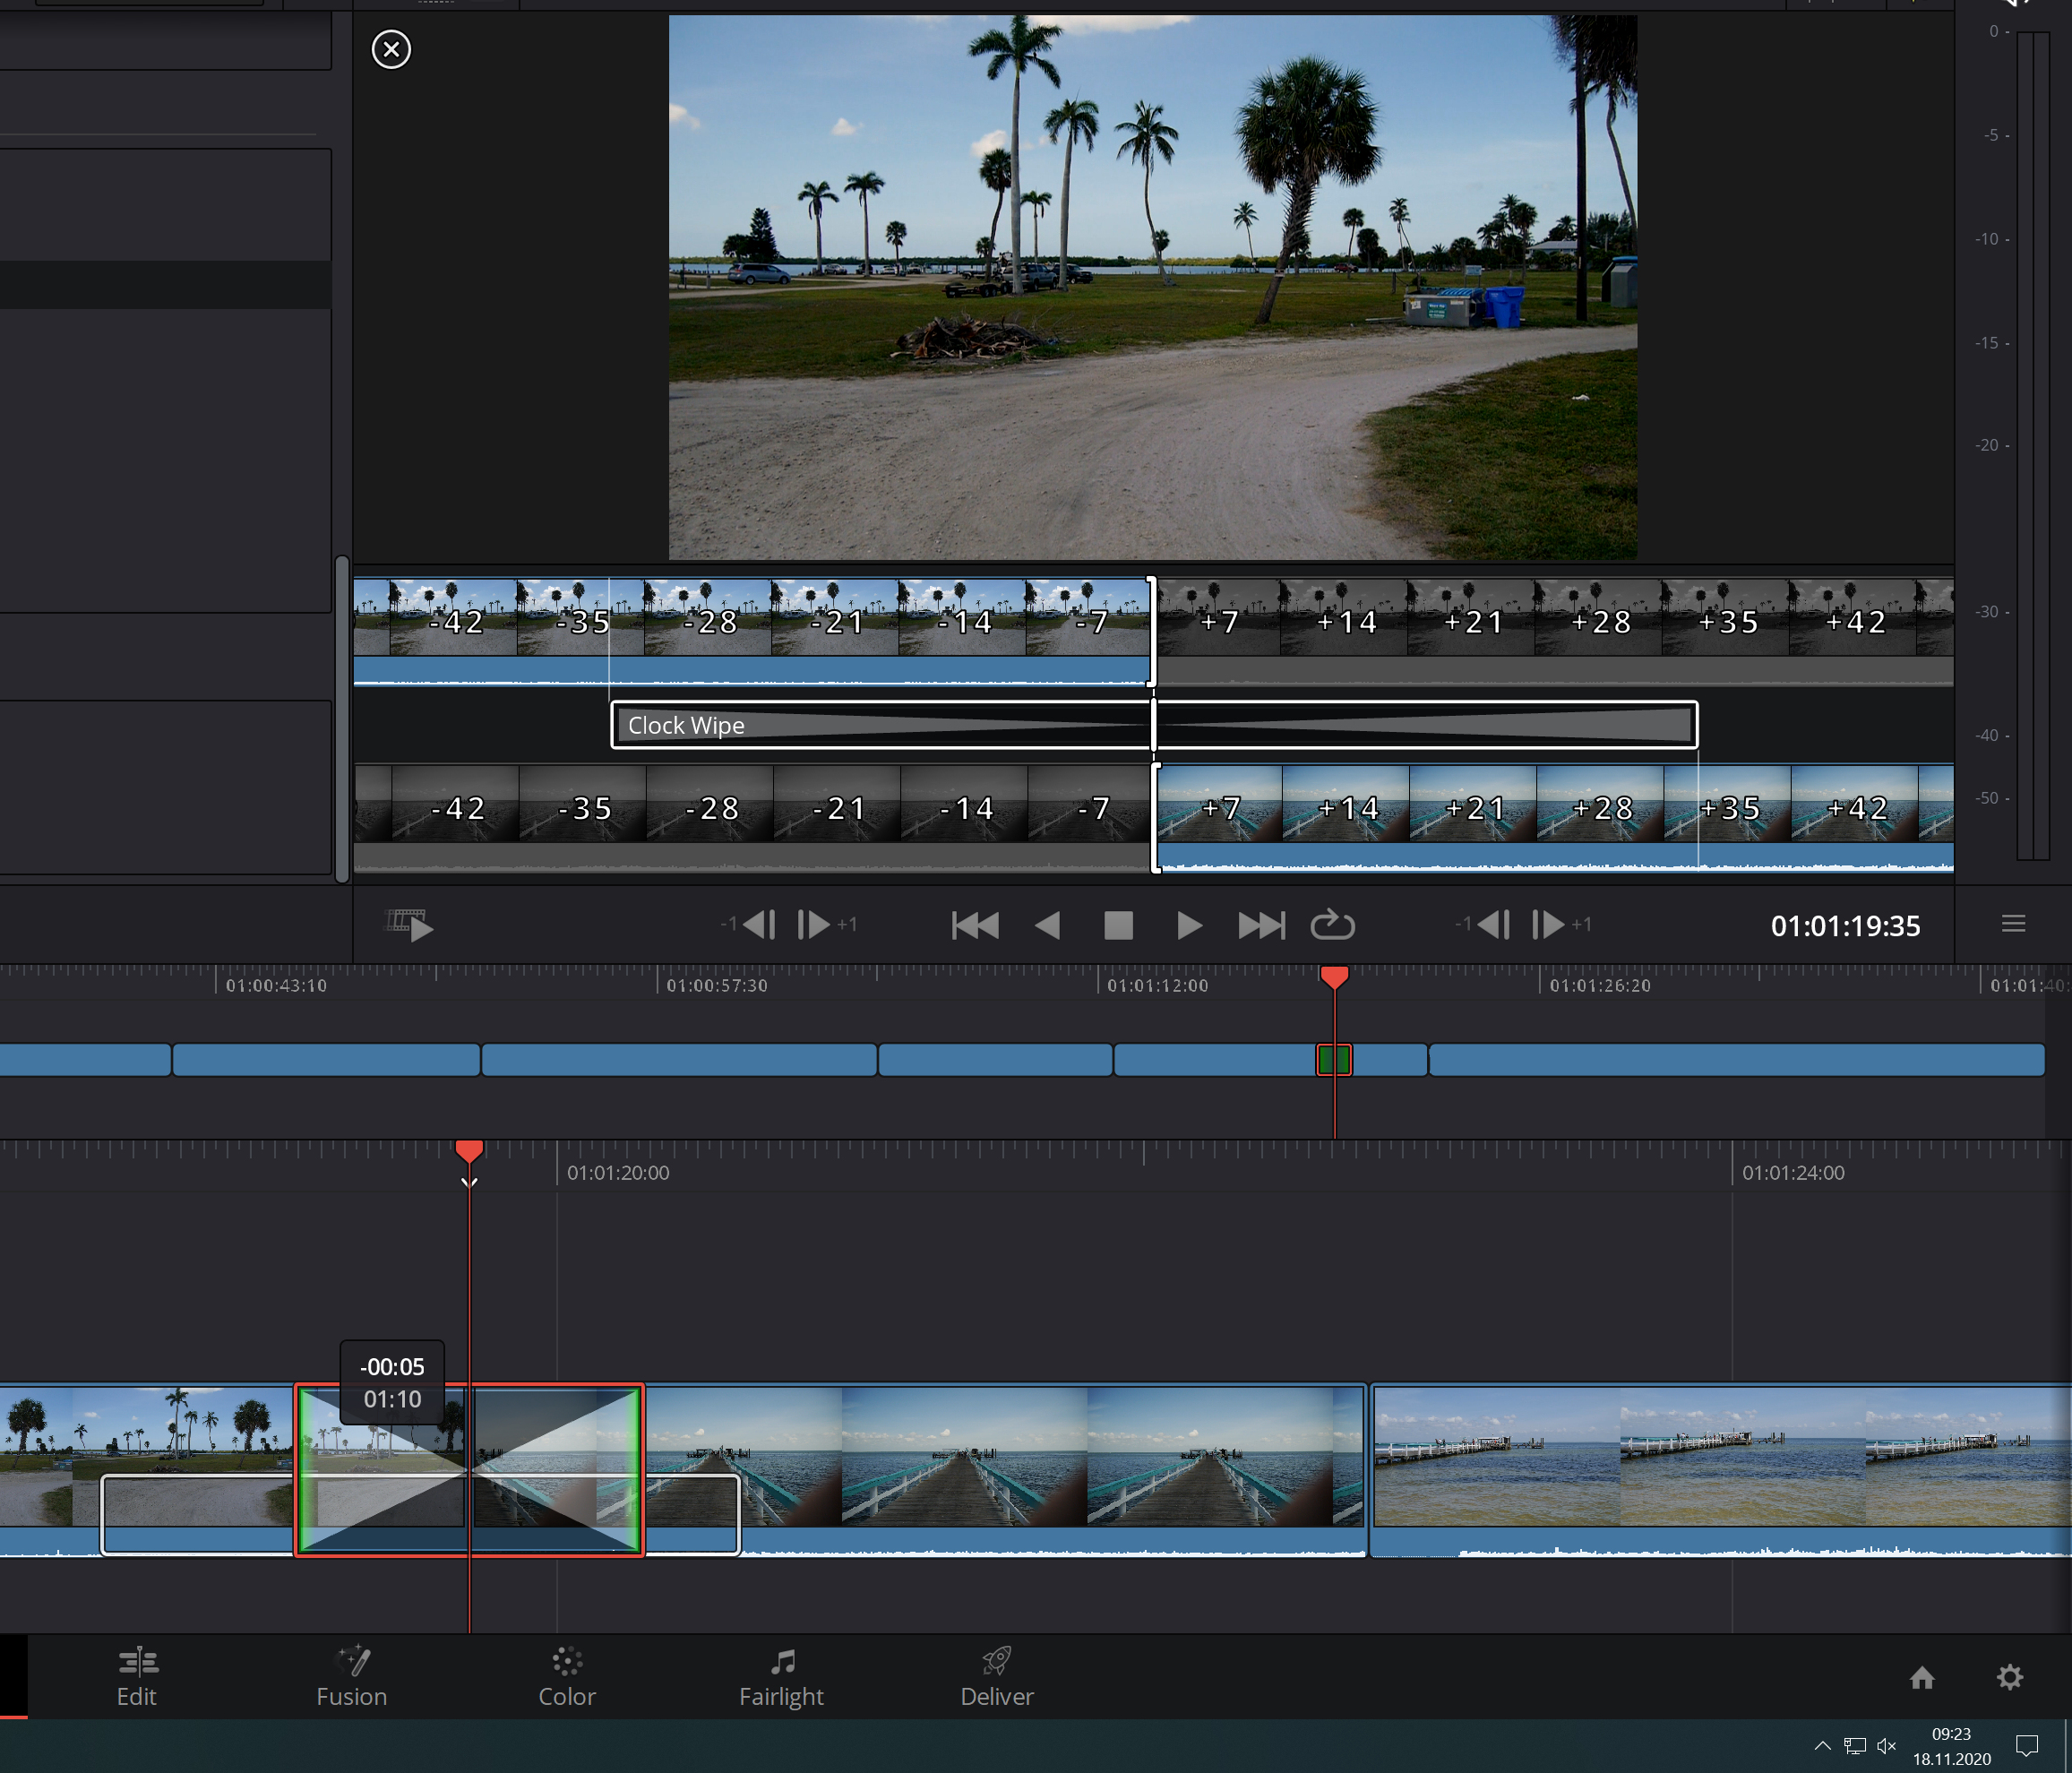
Task: Switch to the Color page
Action: [x=567, y=1678]
